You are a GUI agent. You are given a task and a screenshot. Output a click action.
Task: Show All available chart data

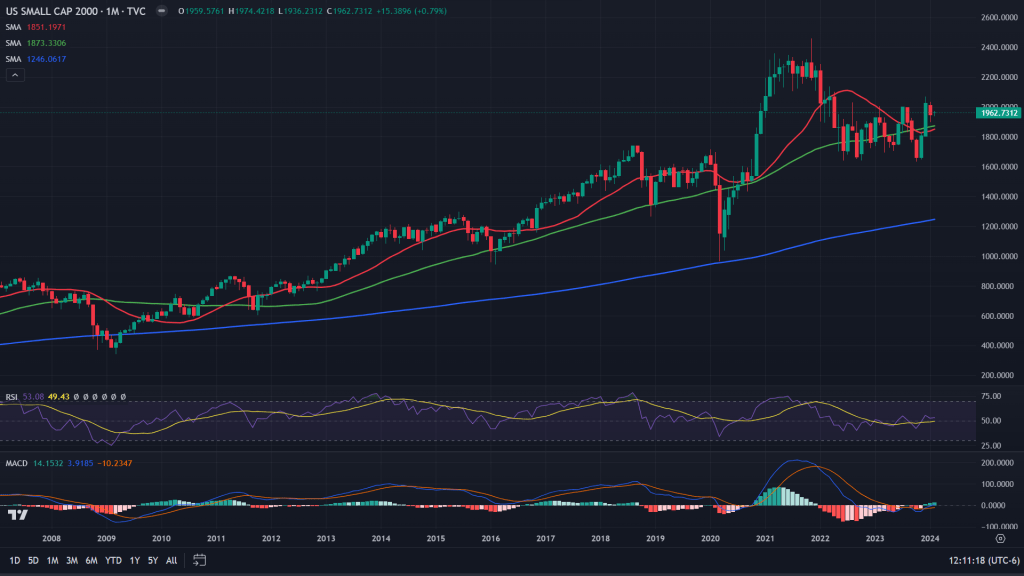point(172,560)
